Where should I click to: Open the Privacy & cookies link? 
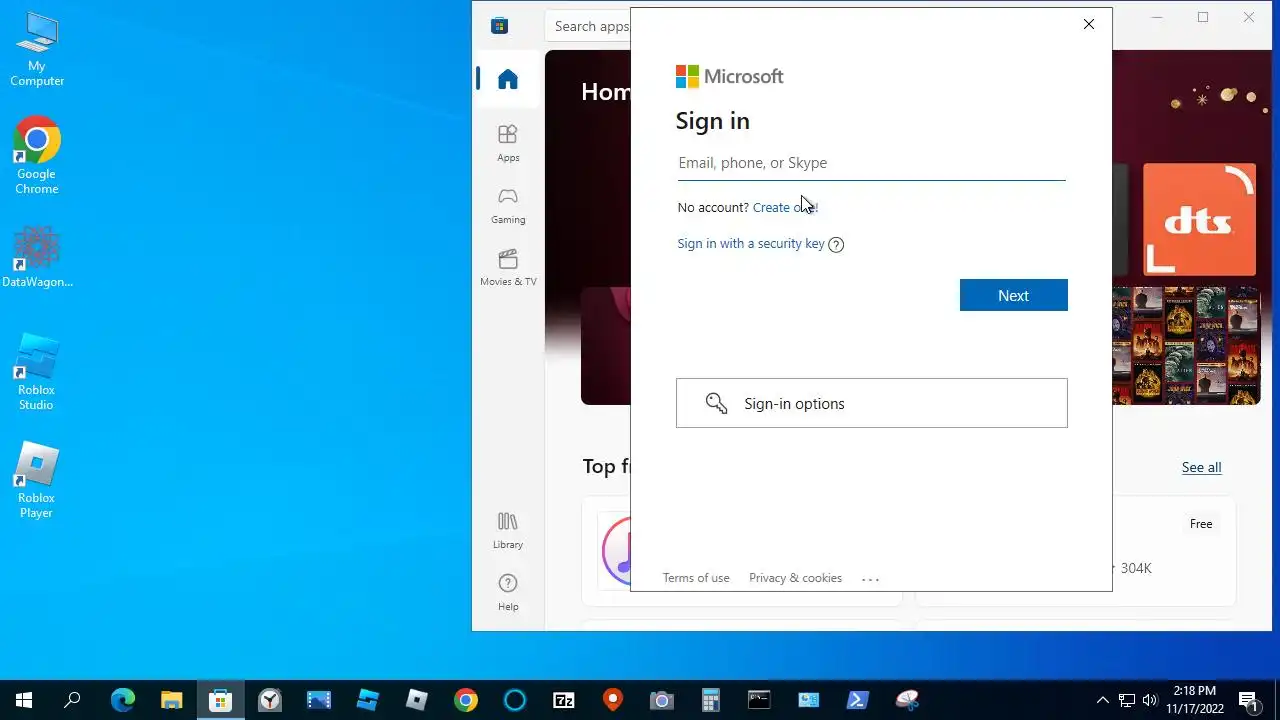[x=795, y=578]
